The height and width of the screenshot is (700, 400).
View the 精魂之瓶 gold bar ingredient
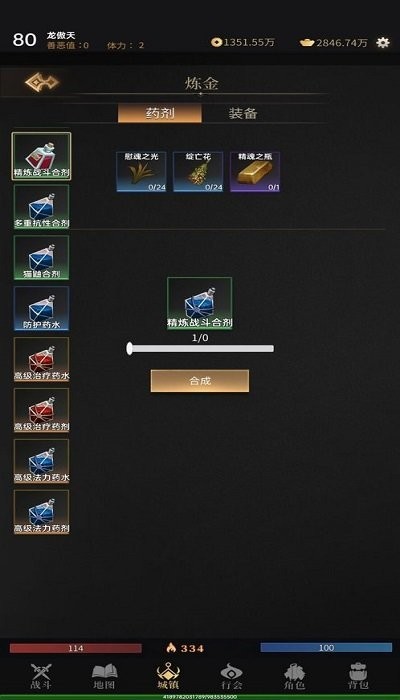pyautogui.click(x=255, y=172)
